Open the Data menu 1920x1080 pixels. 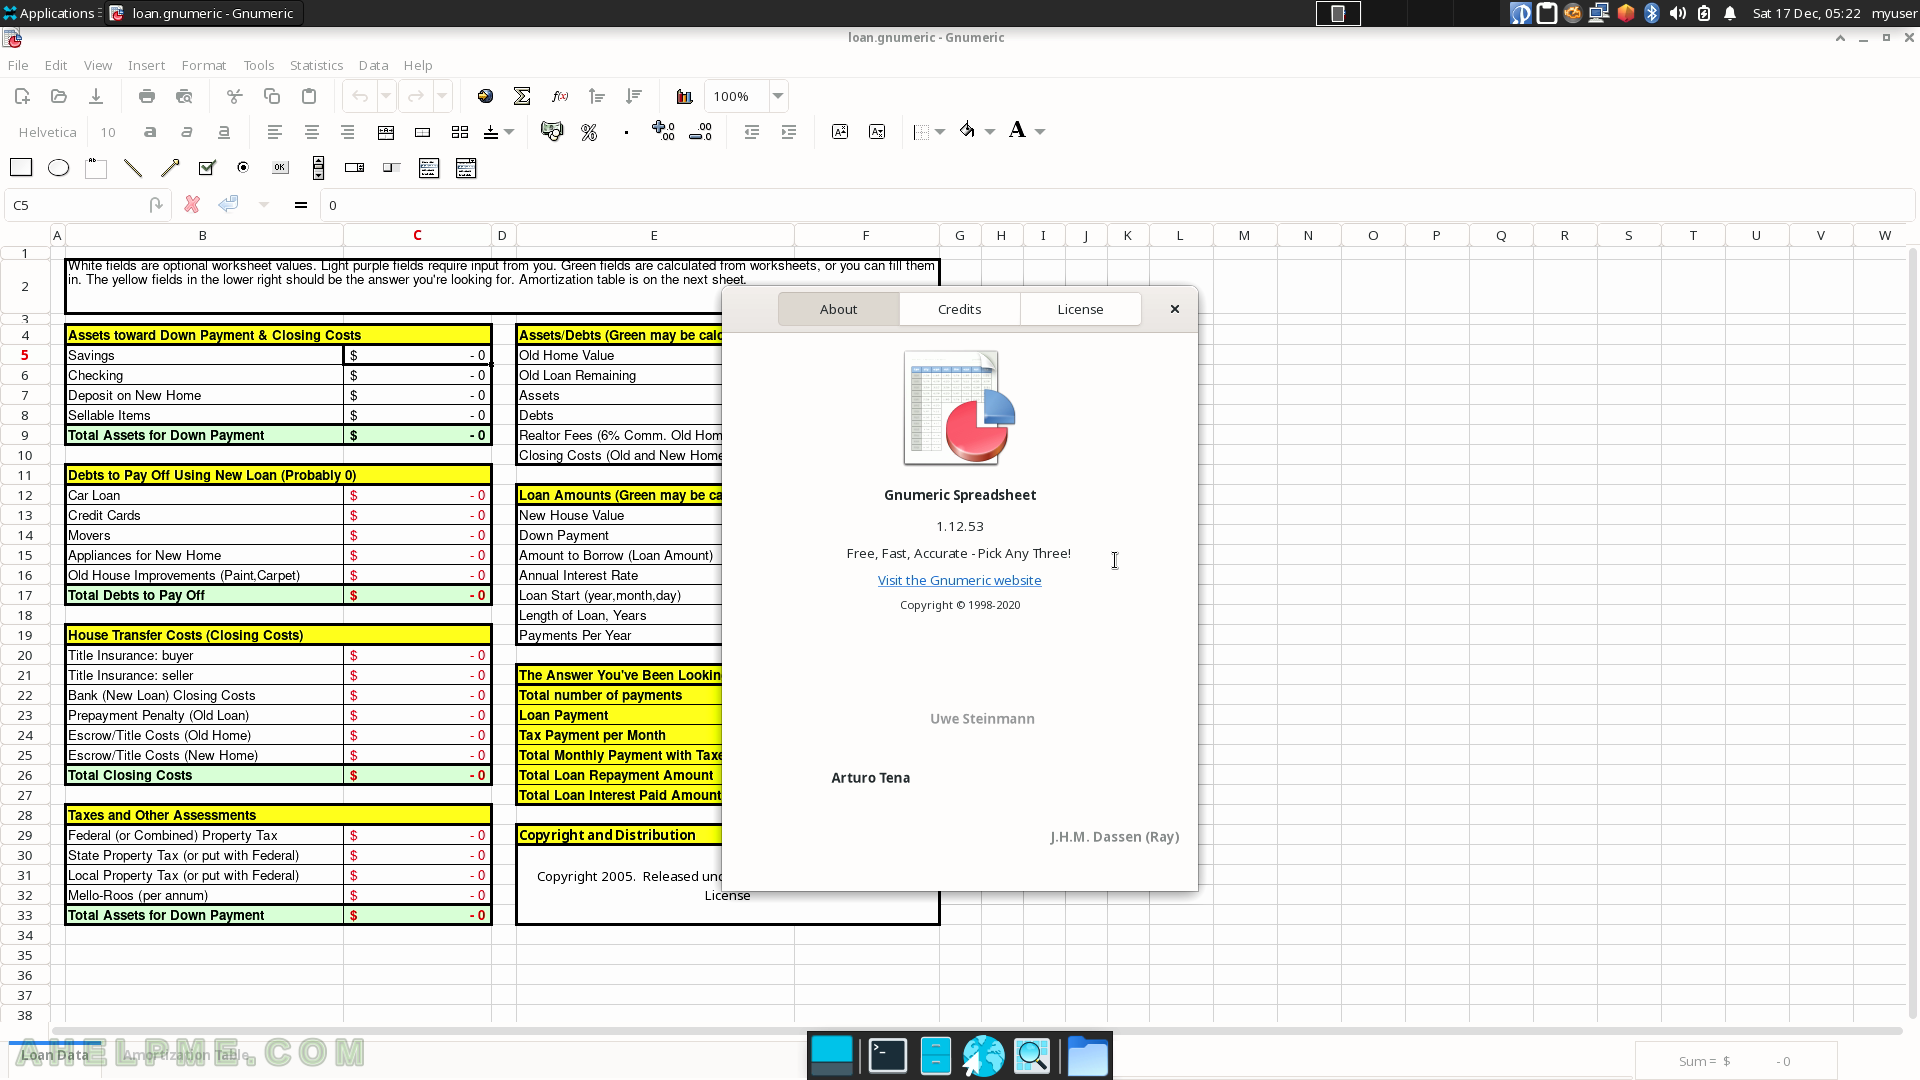[373, 65]
